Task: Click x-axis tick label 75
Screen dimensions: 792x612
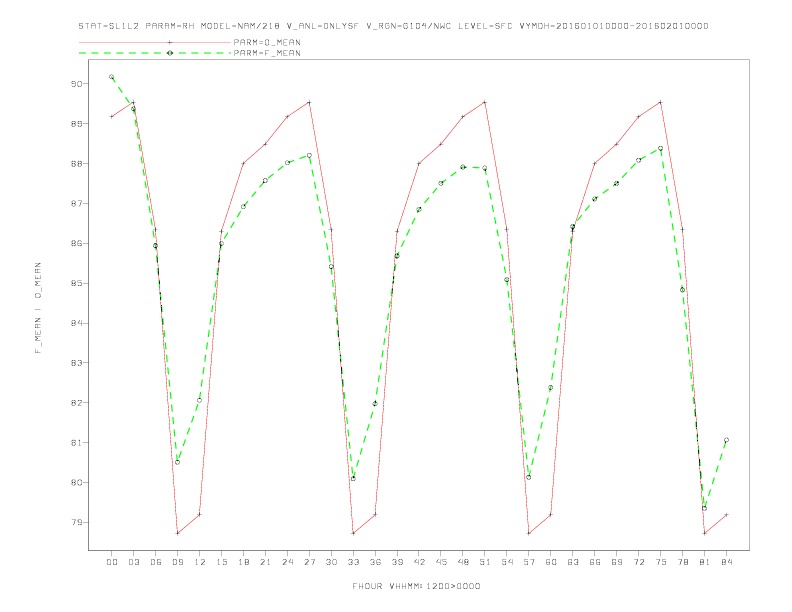Action: [x=661, y=562]
